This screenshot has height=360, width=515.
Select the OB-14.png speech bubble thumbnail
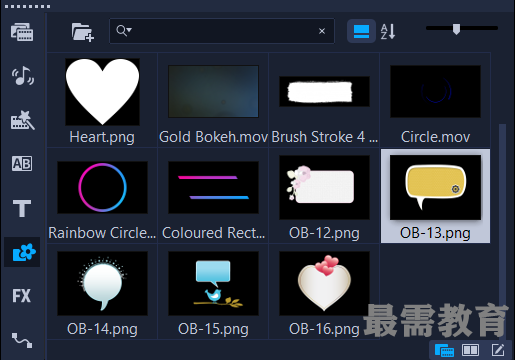(x=102, y=283)
